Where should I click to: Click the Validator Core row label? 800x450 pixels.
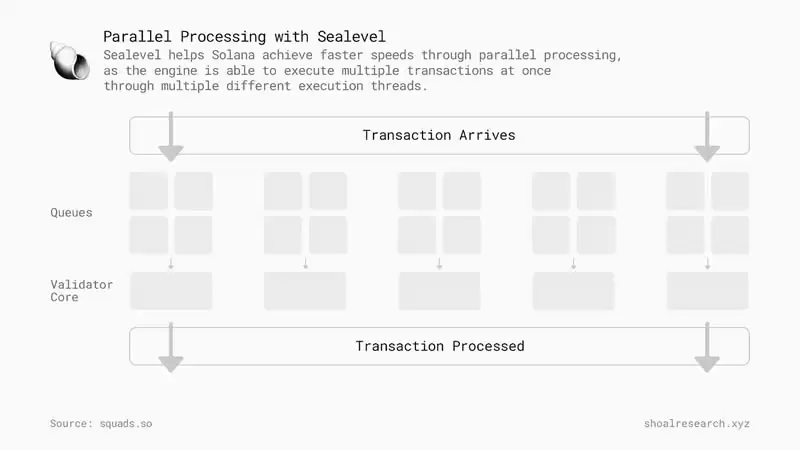(x=81, y=291)
